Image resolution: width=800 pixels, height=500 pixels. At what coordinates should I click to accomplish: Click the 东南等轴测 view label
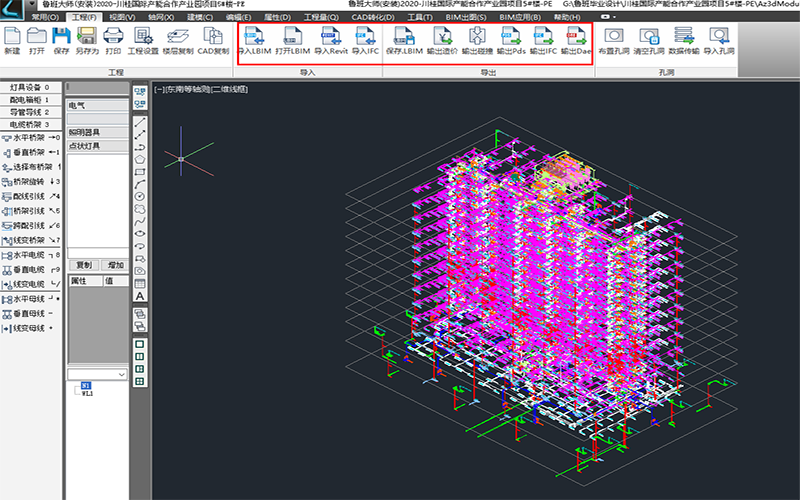pyautogui.click(x=188, y=89)
